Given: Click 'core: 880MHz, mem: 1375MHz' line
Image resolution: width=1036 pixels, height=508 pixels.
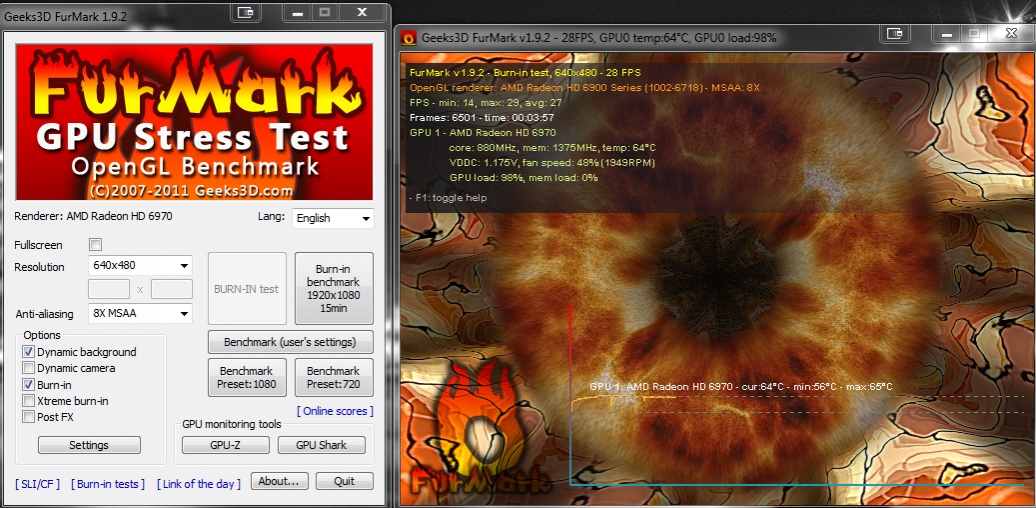Looking at the screenshot, I should pos(552,147).
